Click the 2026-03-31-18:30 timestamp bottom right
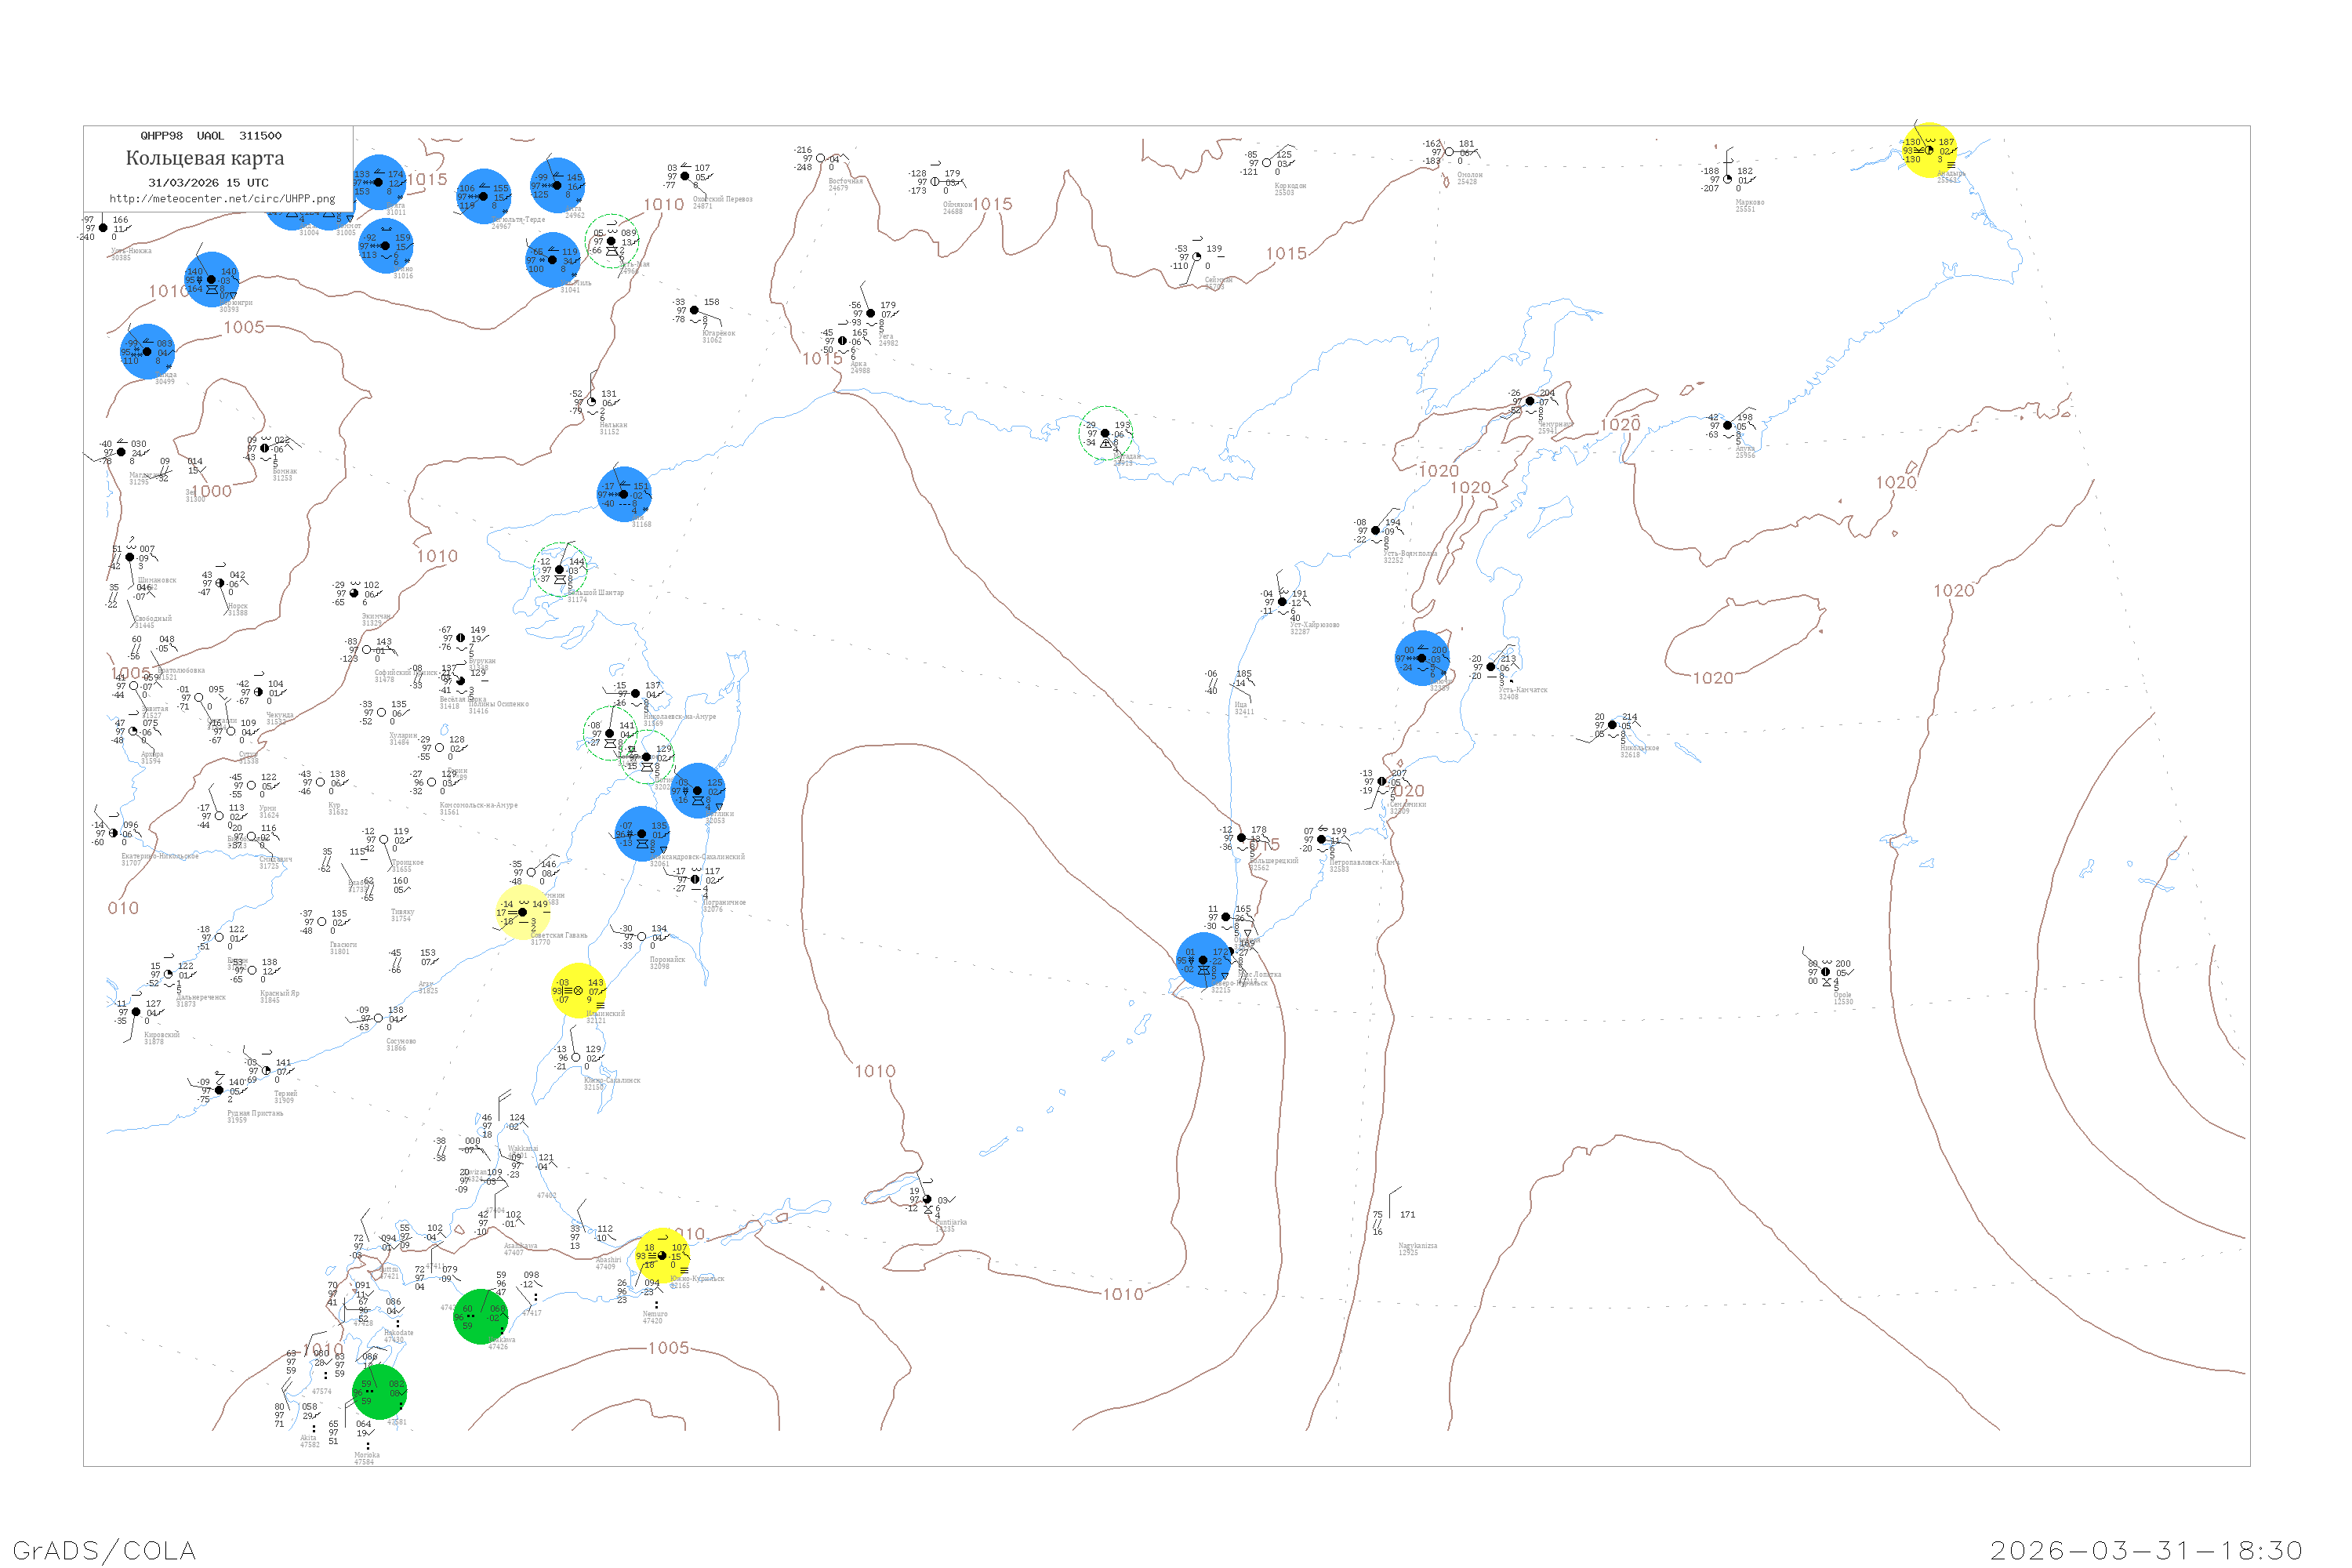The height and width of the screenshot is (1568, 2352). coord(2146,1550)
